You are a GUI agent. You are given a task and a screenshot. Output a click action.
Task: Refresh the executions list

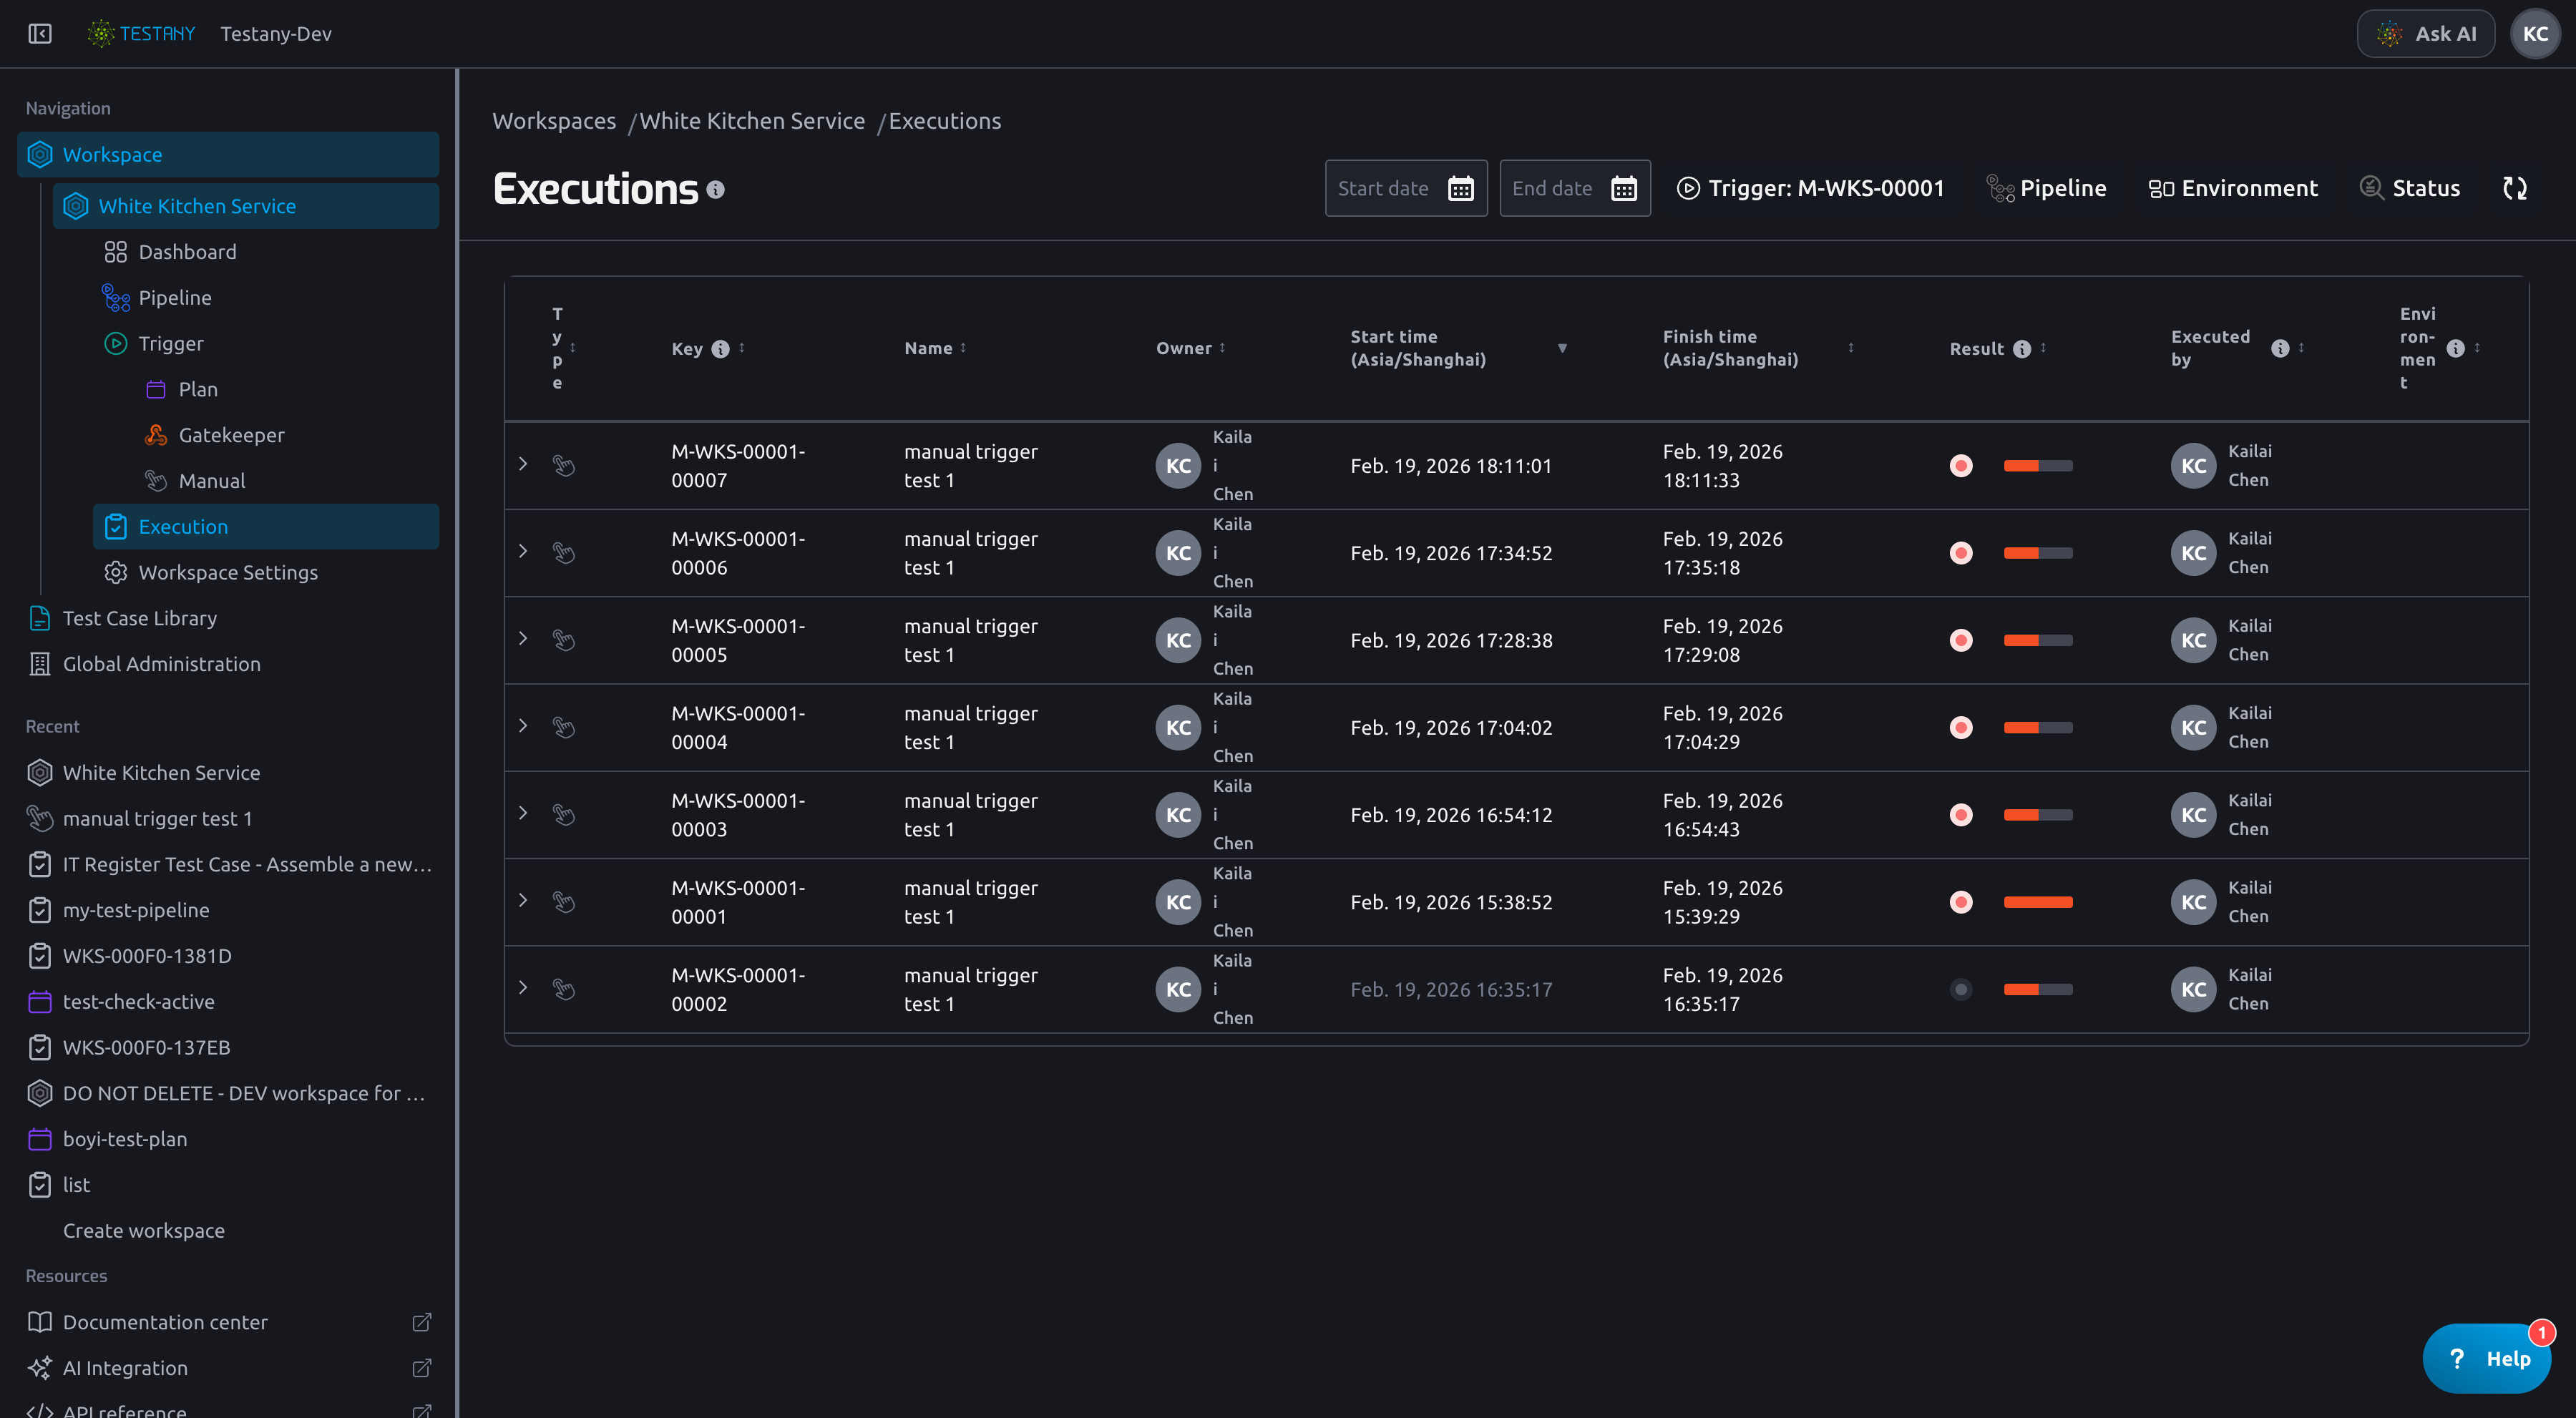(x=2515, y=188)
